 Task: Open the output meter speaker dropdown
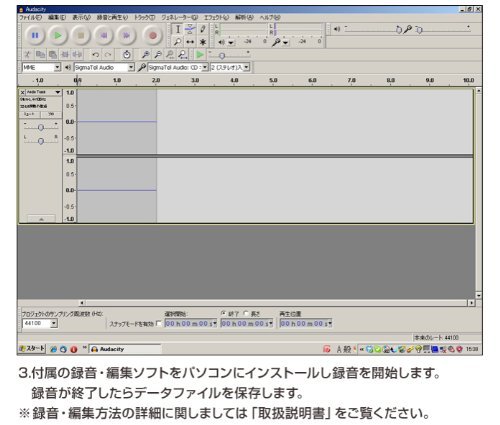click(231, 43)
